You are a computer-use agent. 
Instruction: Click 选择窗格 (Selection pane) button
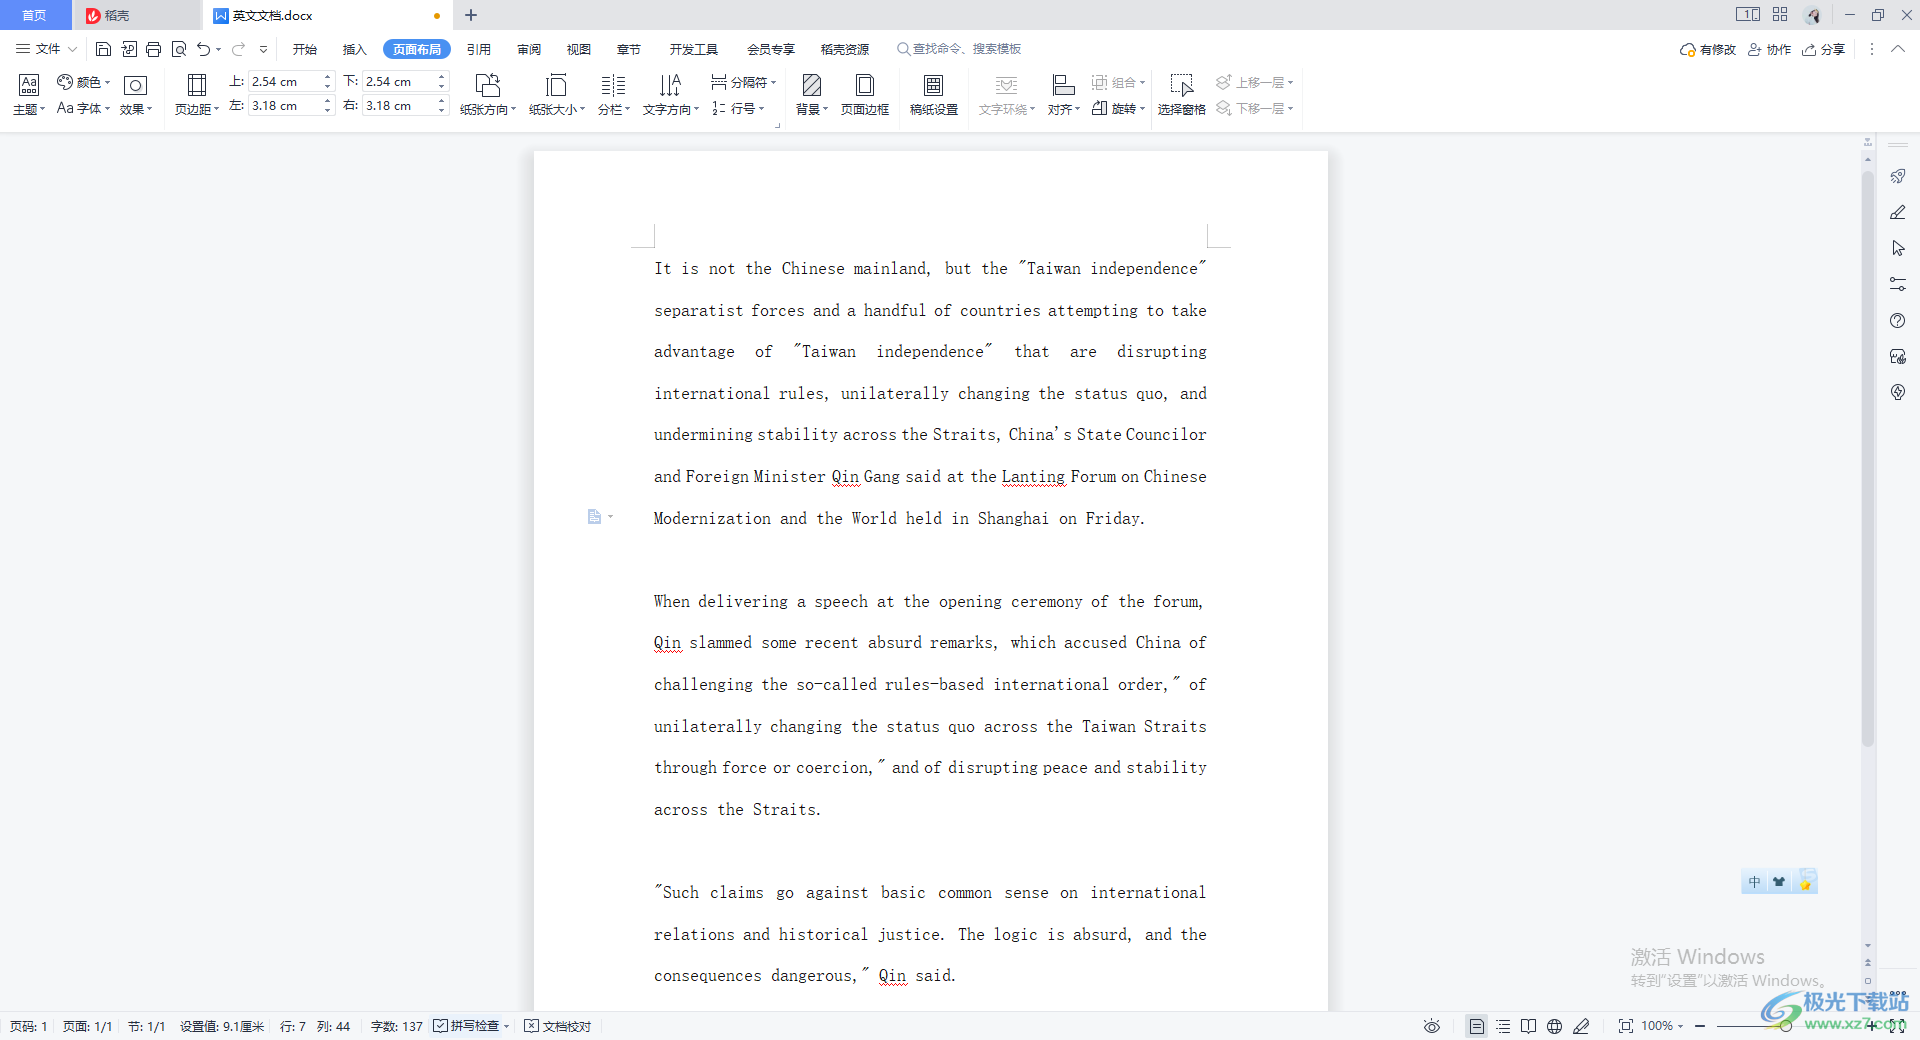pyautogui.click(x=1182, y=95)
